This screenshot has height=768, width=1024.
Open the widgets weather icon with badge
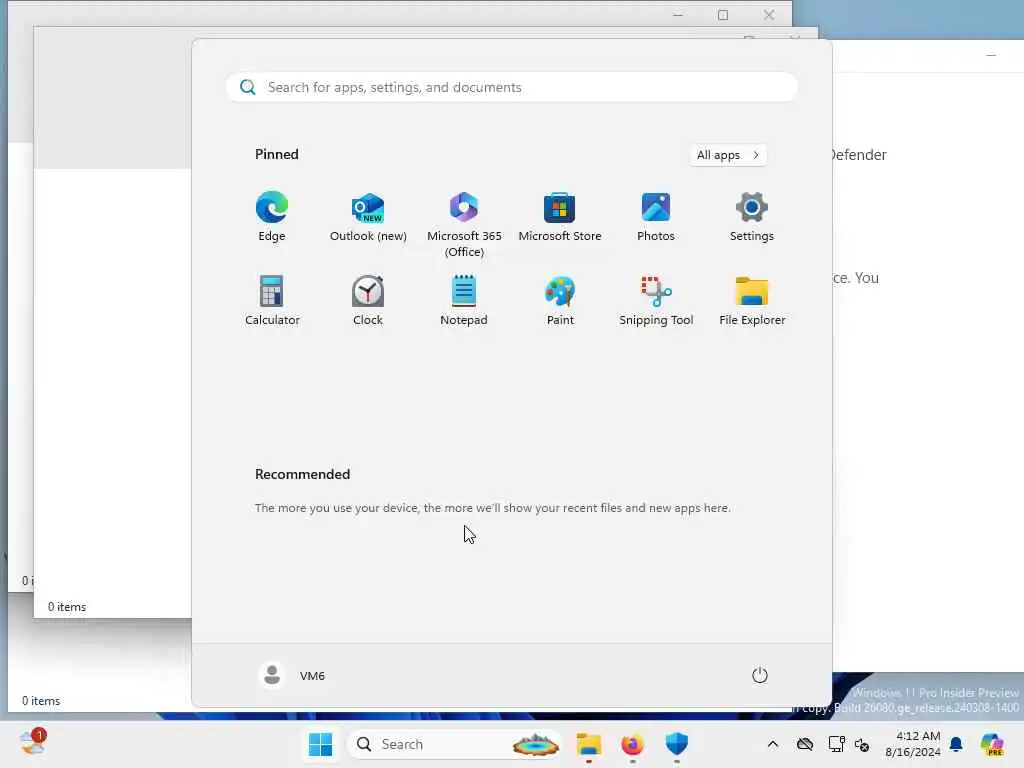(x=32, y=743)
